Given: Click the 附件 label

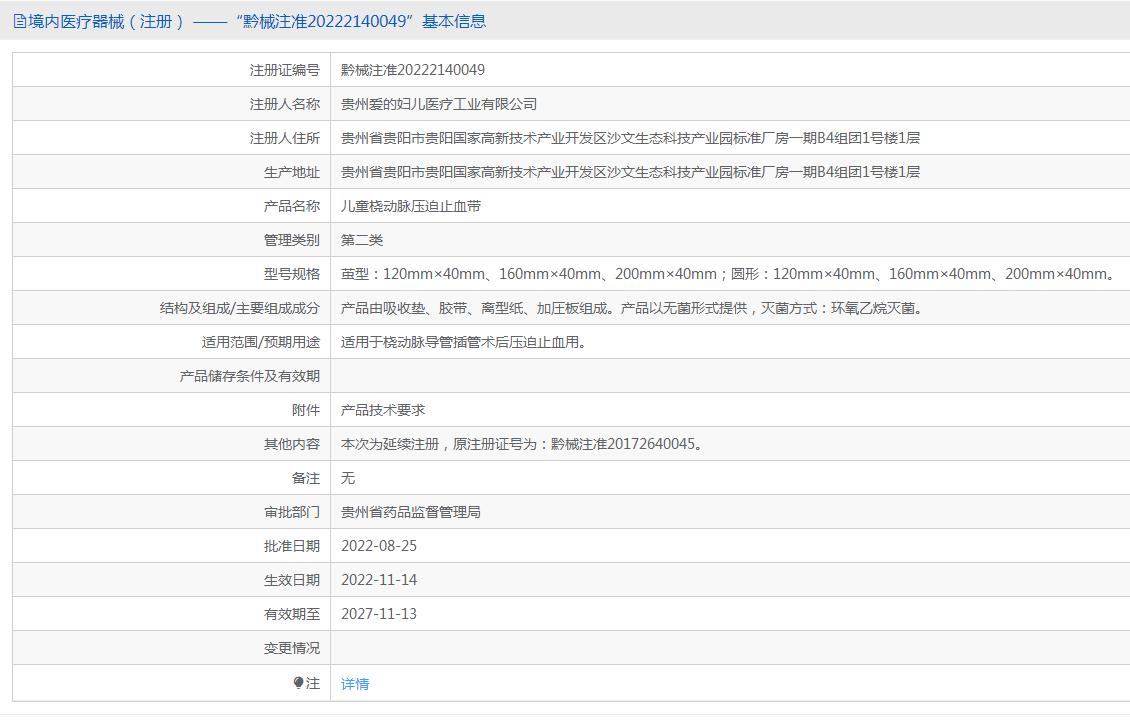Looking at the screenshot, I should pyautogui.click(x=306, y=410).
